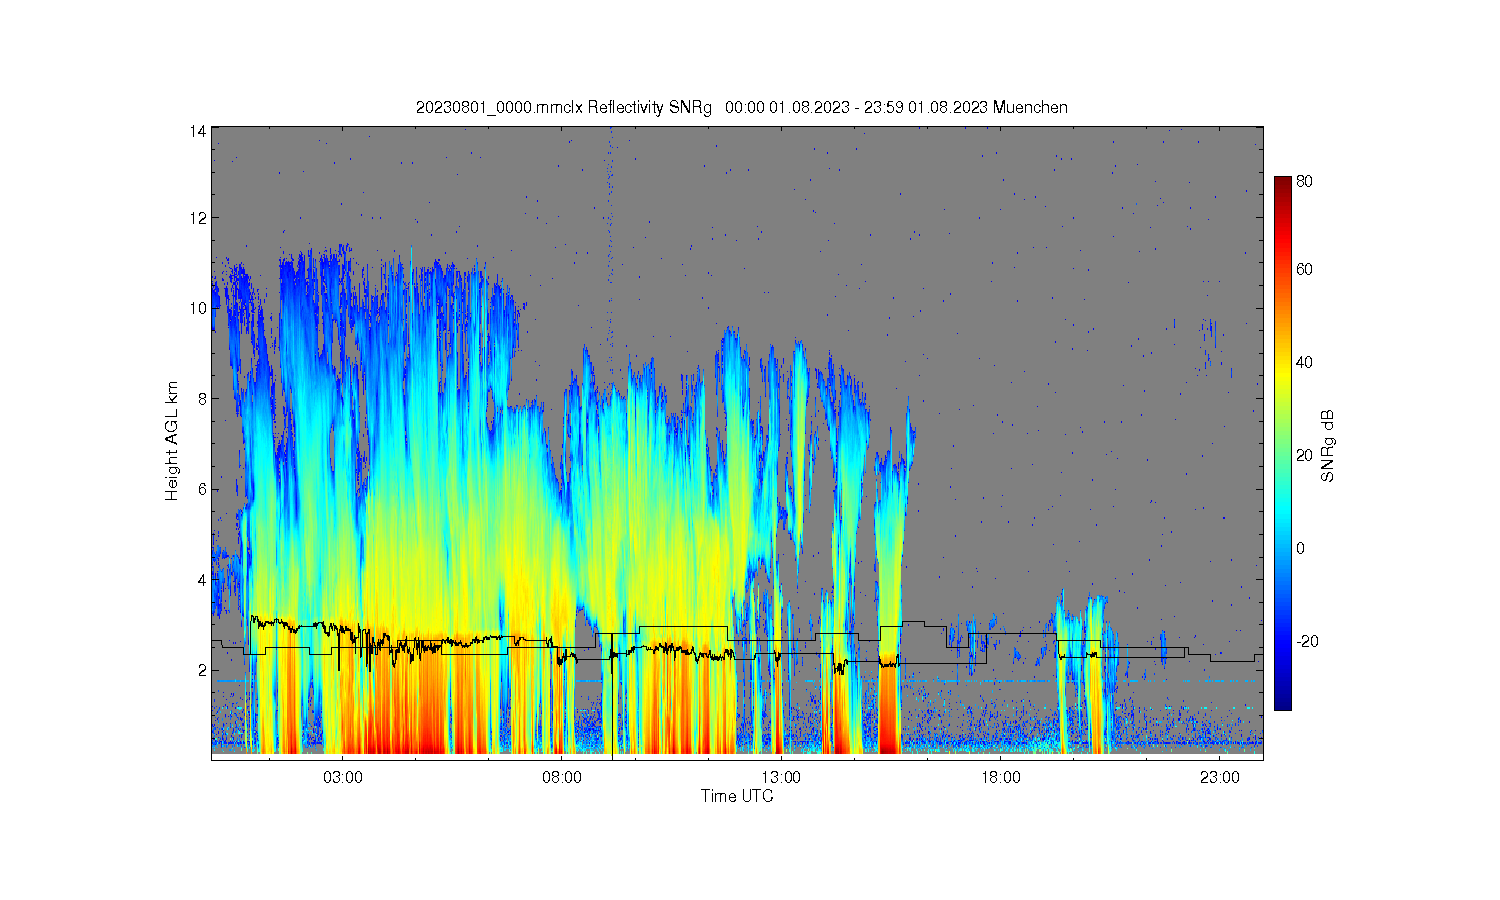1500x900 pixels.
Task: Click the height tick label 10
Action: point(198,308)
